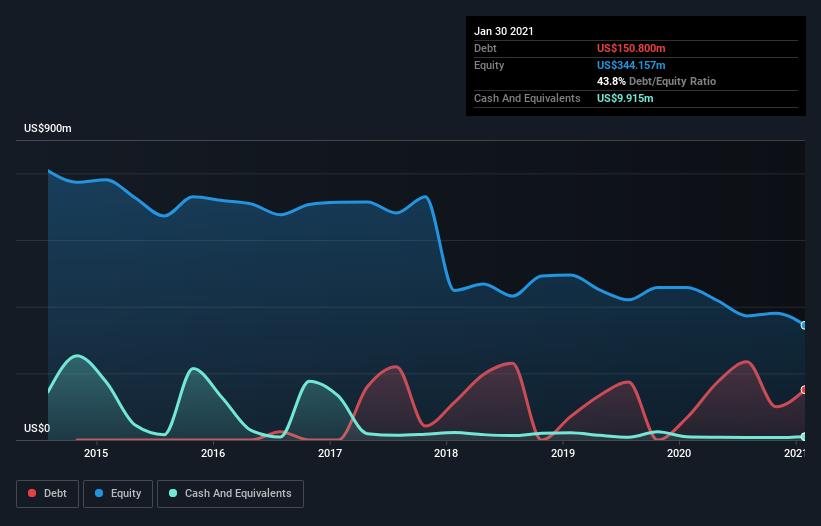Select the 2016 x-axis label
Screen dimensions: 821x526
[213, 453]
